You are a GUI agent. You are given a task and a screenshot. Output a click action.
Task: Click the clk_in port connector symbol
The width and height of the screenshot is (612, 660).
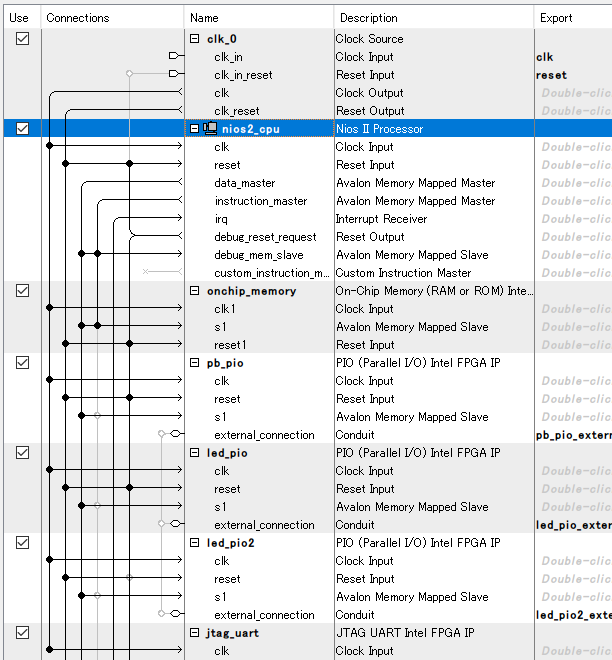click(174, 56)
